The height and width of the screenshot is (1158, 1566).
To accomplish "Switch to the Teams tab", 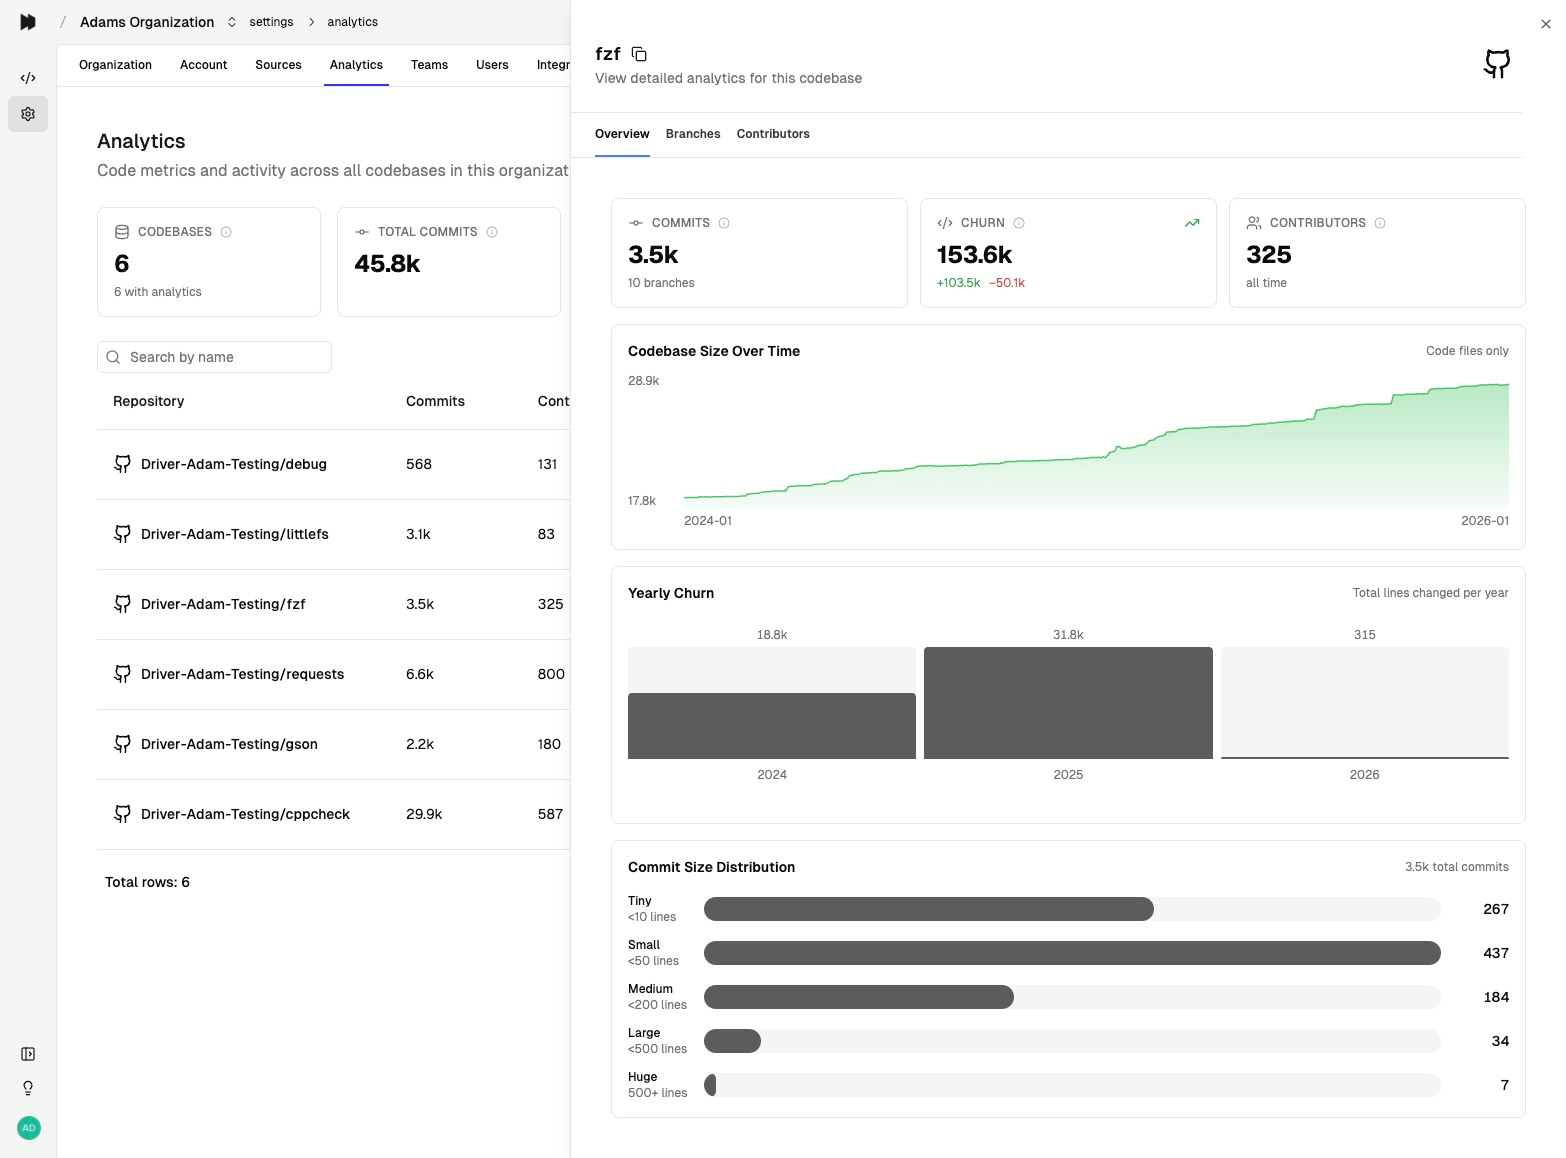I will coord(429,64).
